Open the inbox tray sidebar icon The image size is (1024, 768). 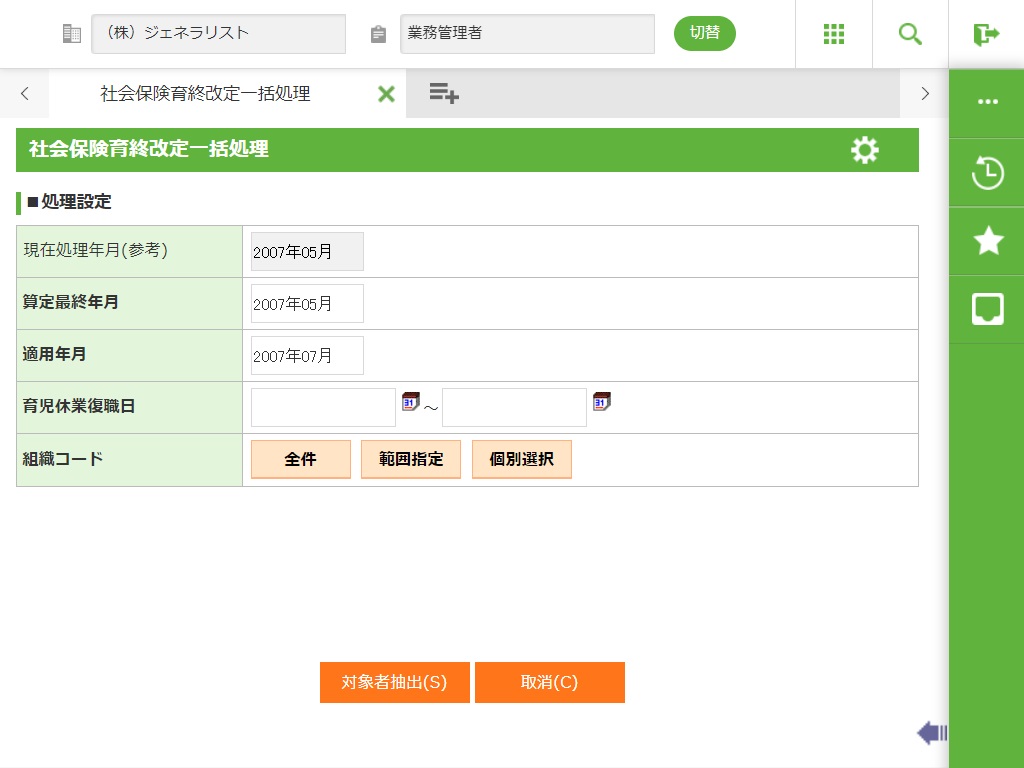pyautogui.click(x=987, y=309)
